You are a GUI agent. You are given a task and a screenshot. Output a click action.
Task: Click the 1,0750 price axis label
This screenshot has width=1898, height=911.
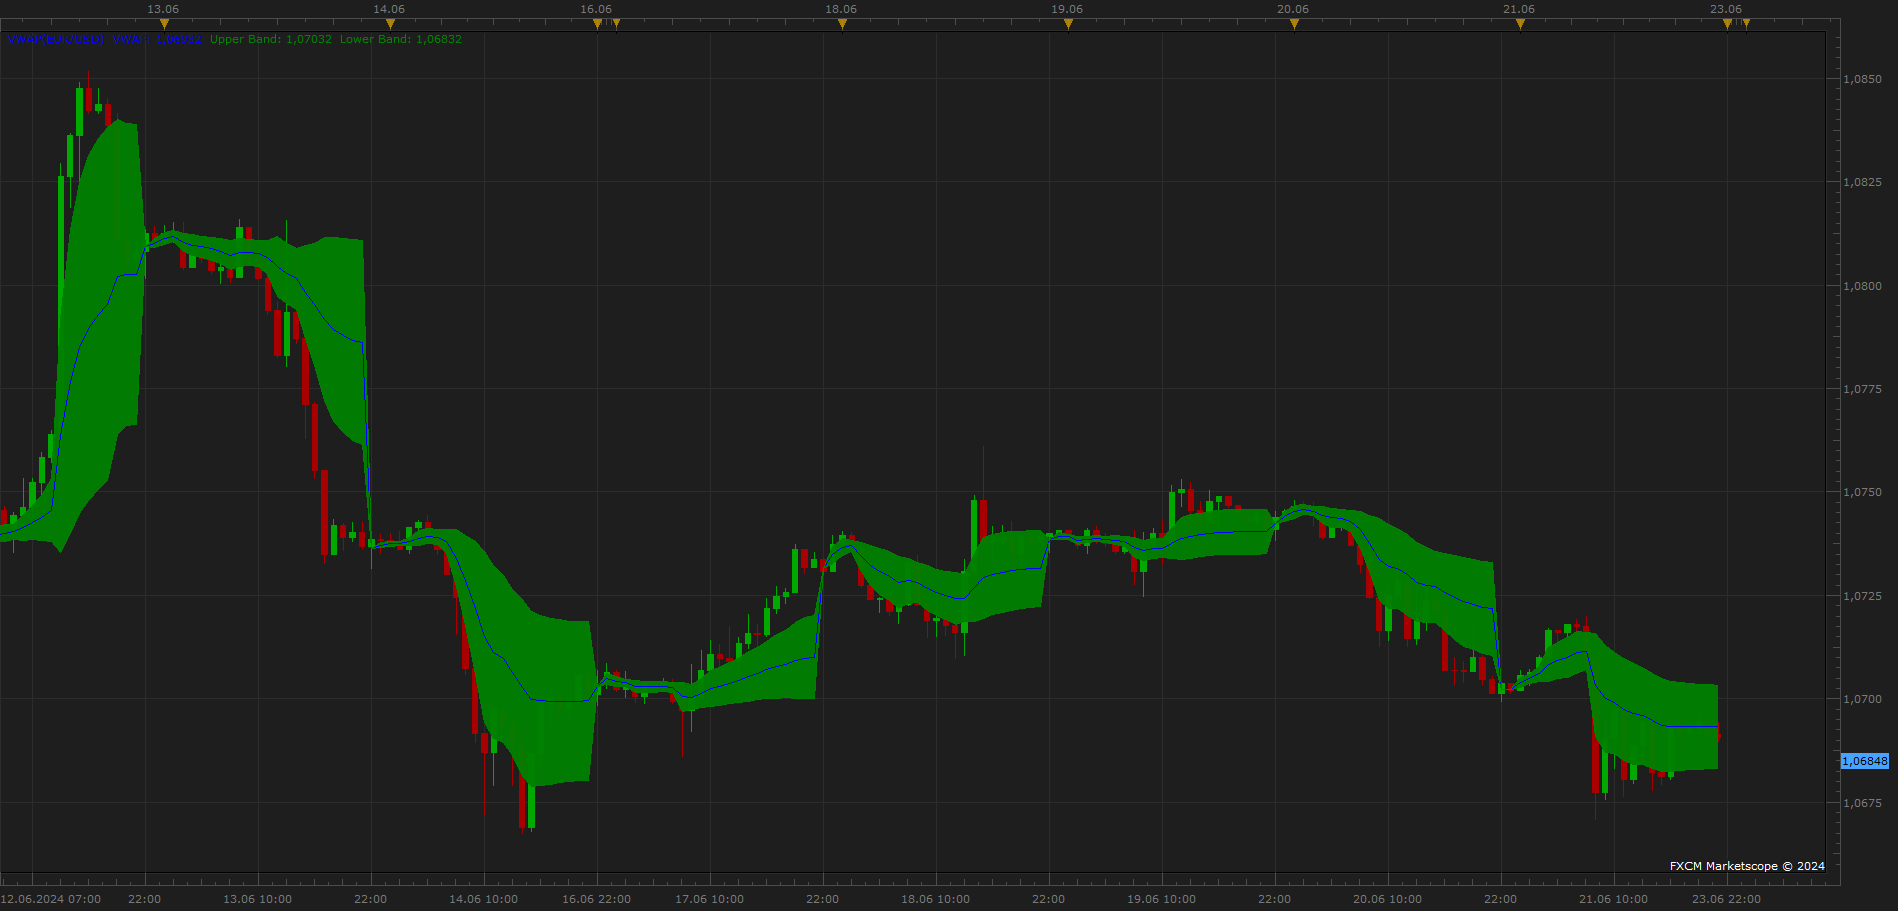coord(1862,492)
